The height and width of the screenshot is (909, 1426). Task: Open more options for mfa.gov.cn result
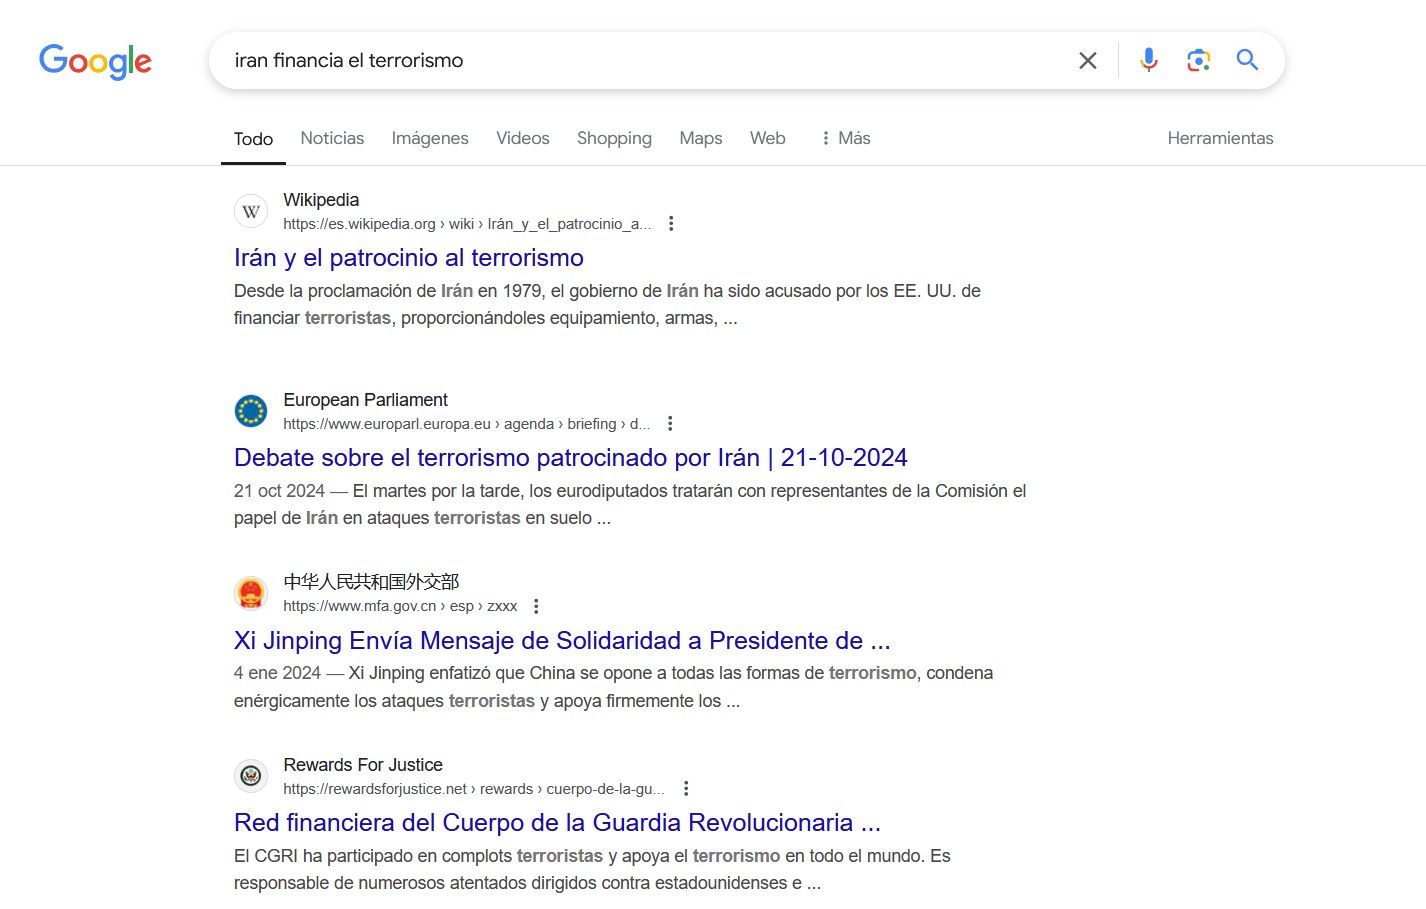click(536, 606)
